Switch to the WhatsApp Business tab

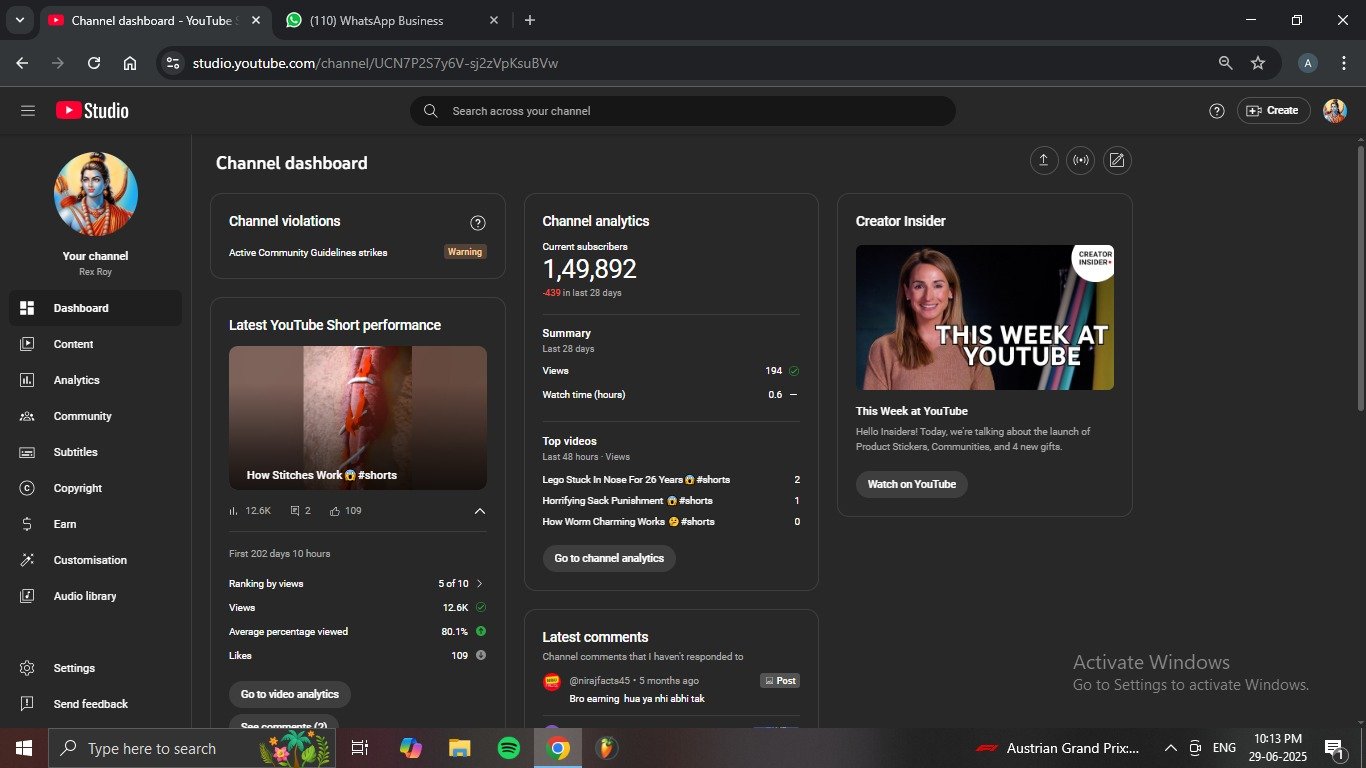(390, 20)
